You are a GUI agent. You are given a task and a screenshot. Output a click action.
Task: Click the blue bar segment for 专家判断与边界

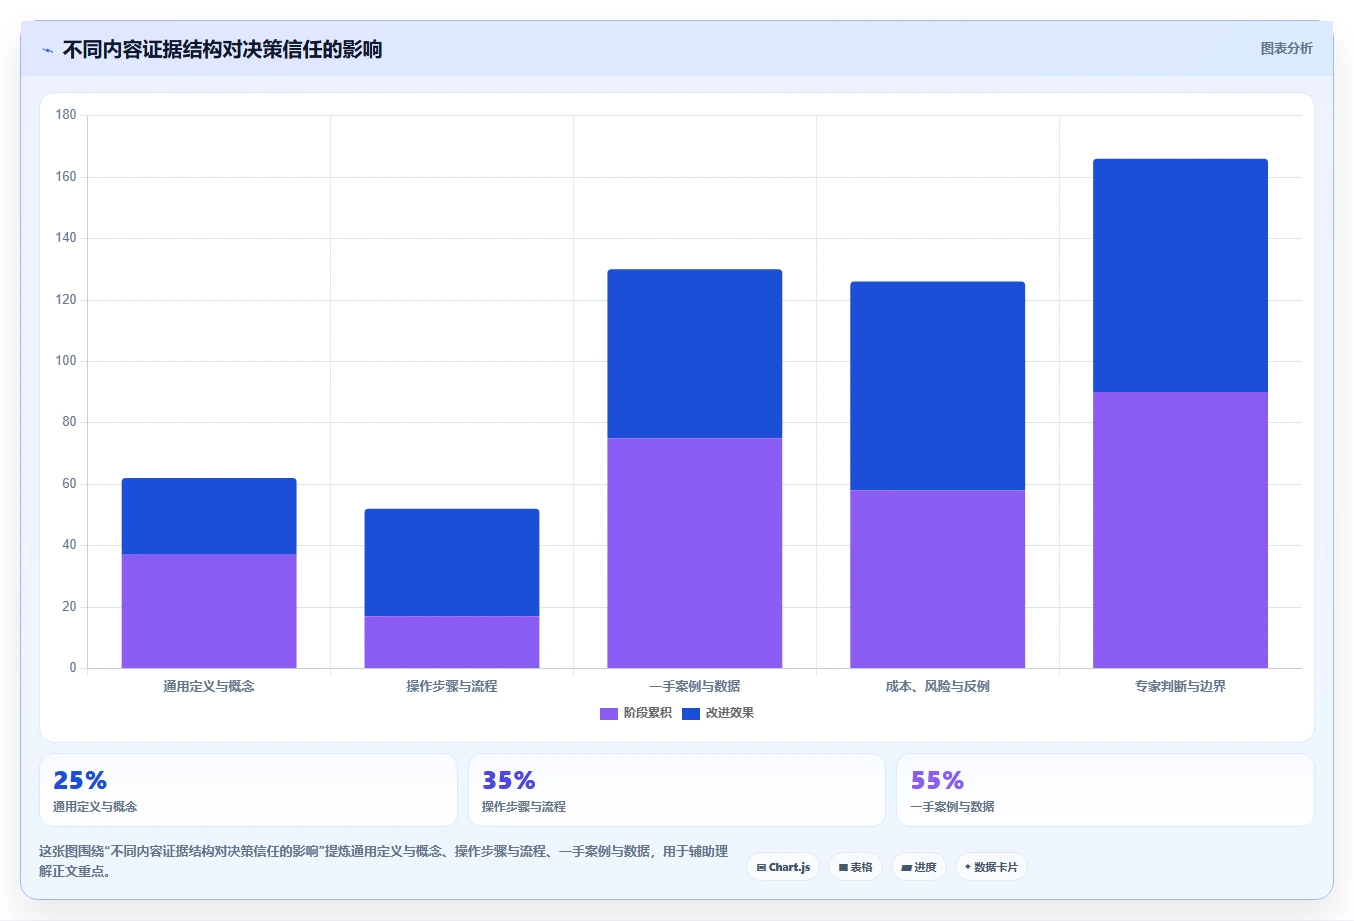(1180, 275)
